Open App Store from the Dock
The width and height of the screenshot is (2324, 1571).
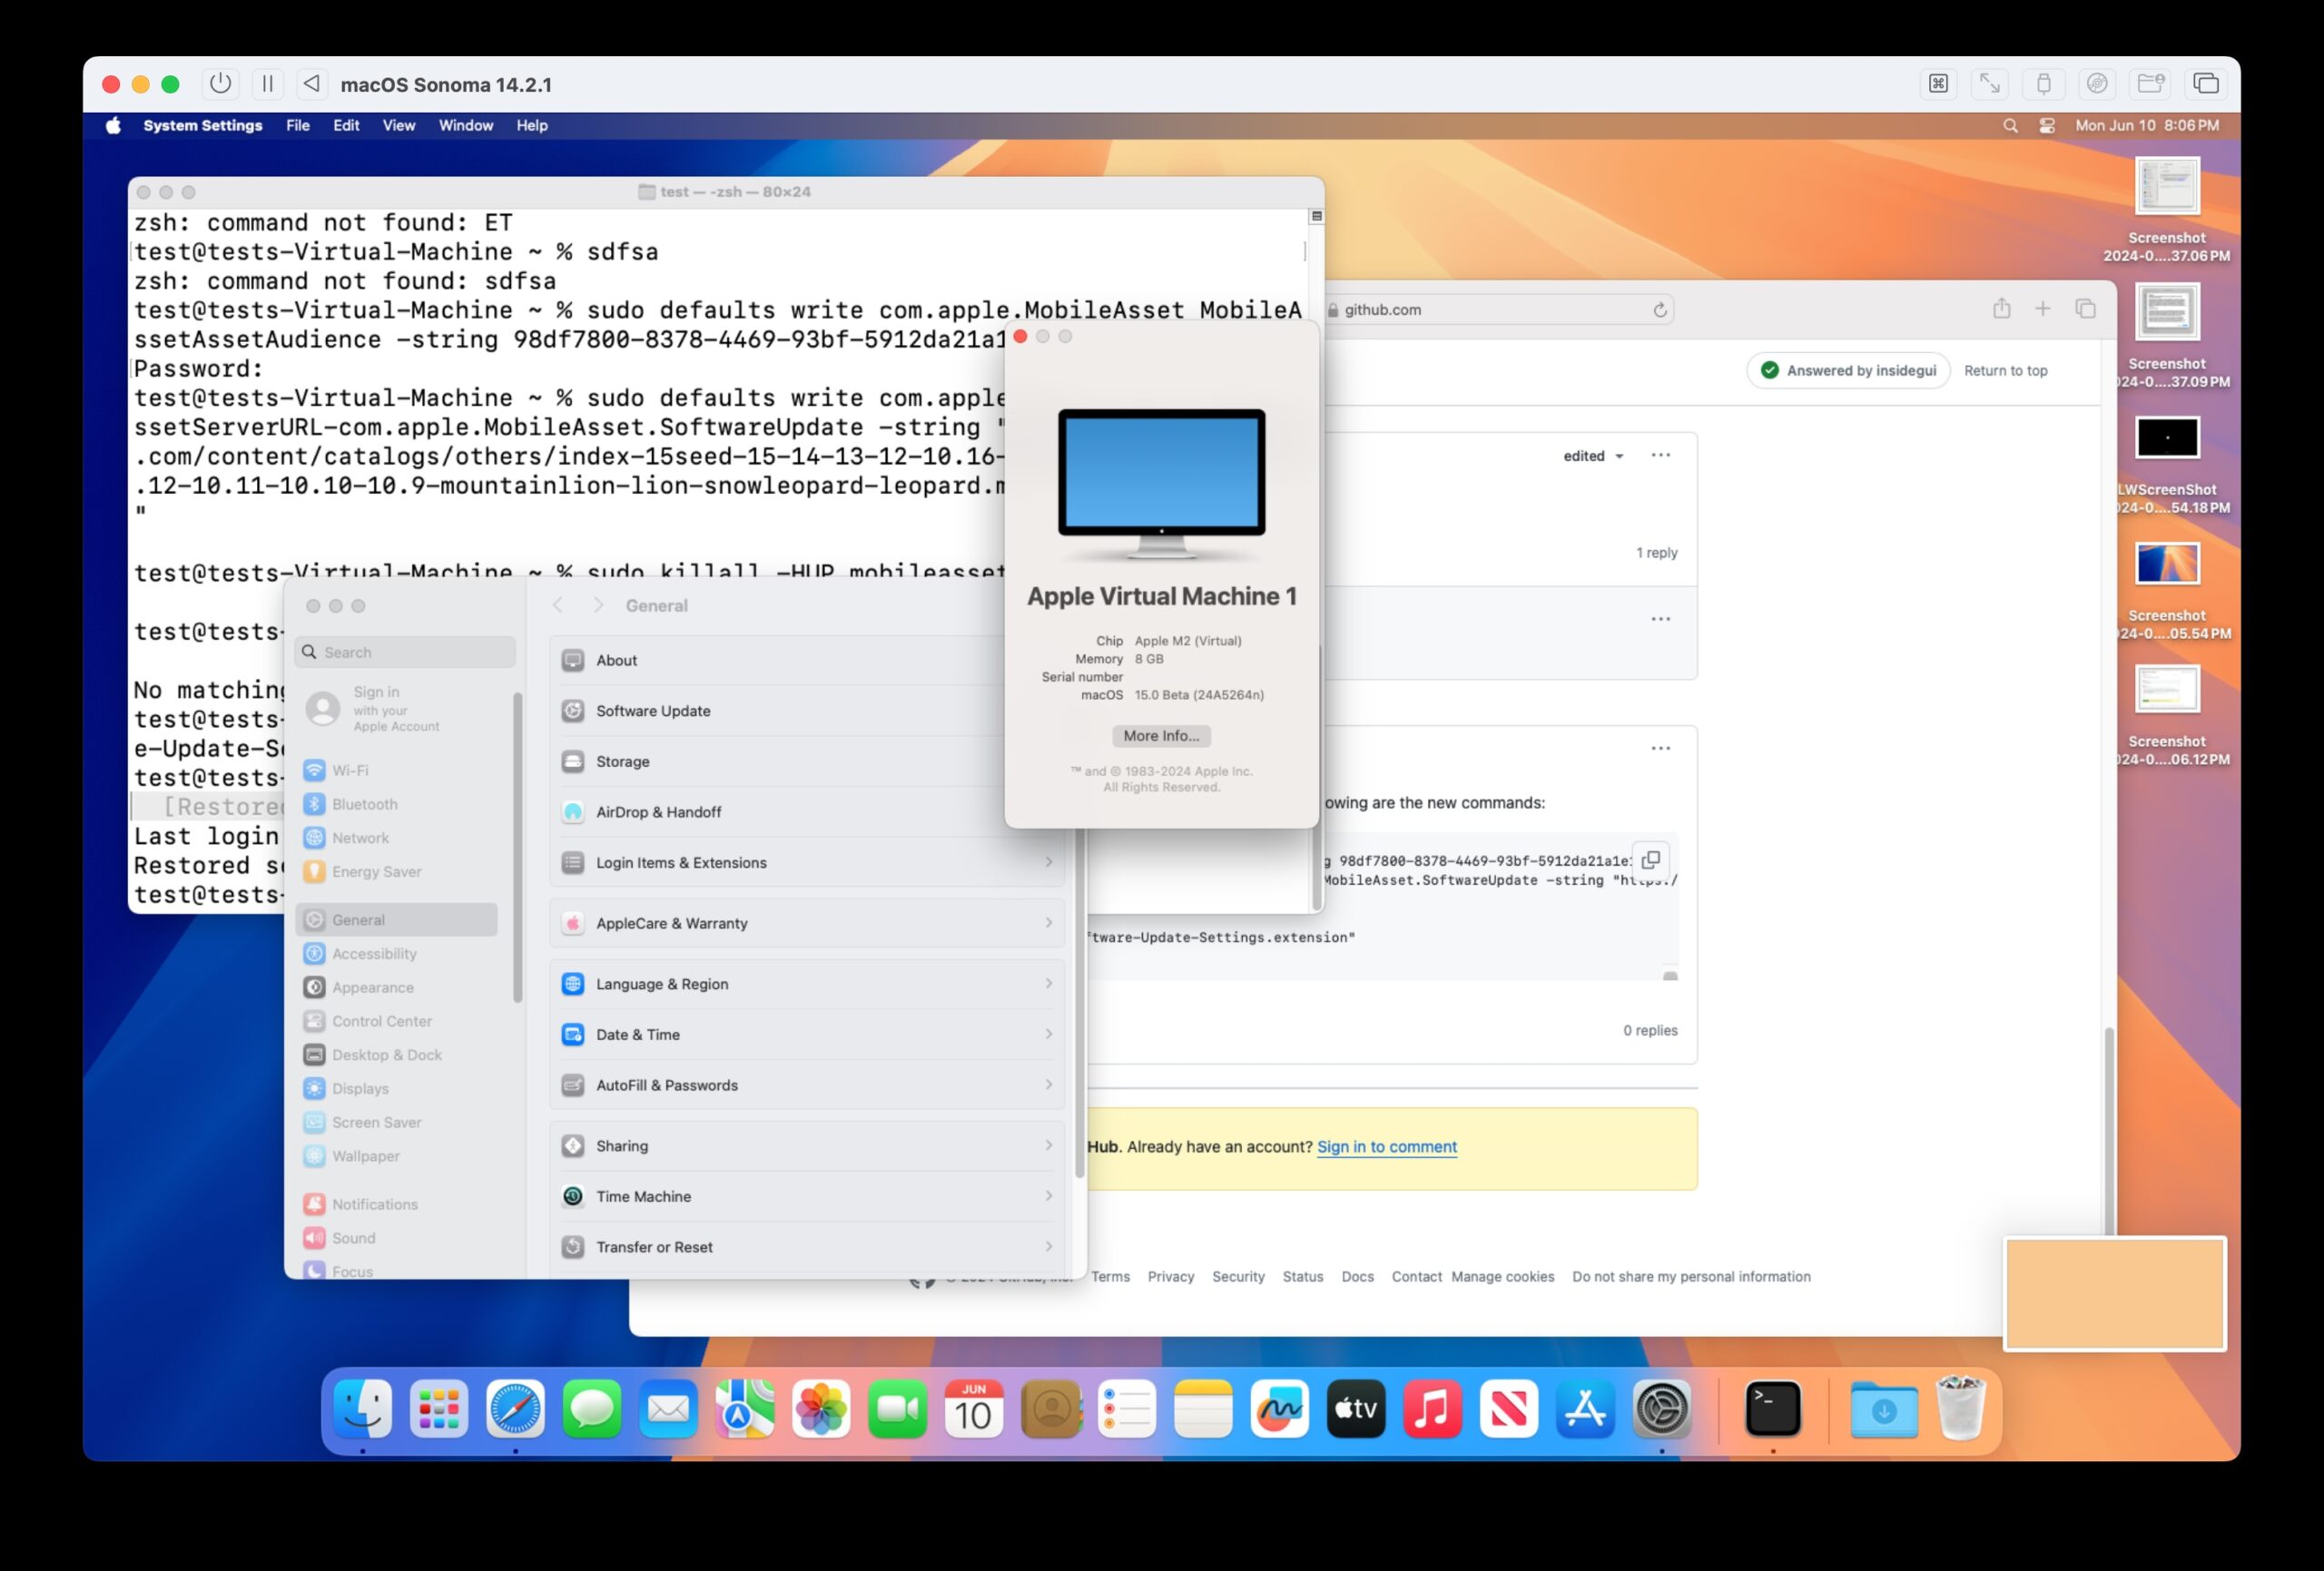click(1585, 1409)
